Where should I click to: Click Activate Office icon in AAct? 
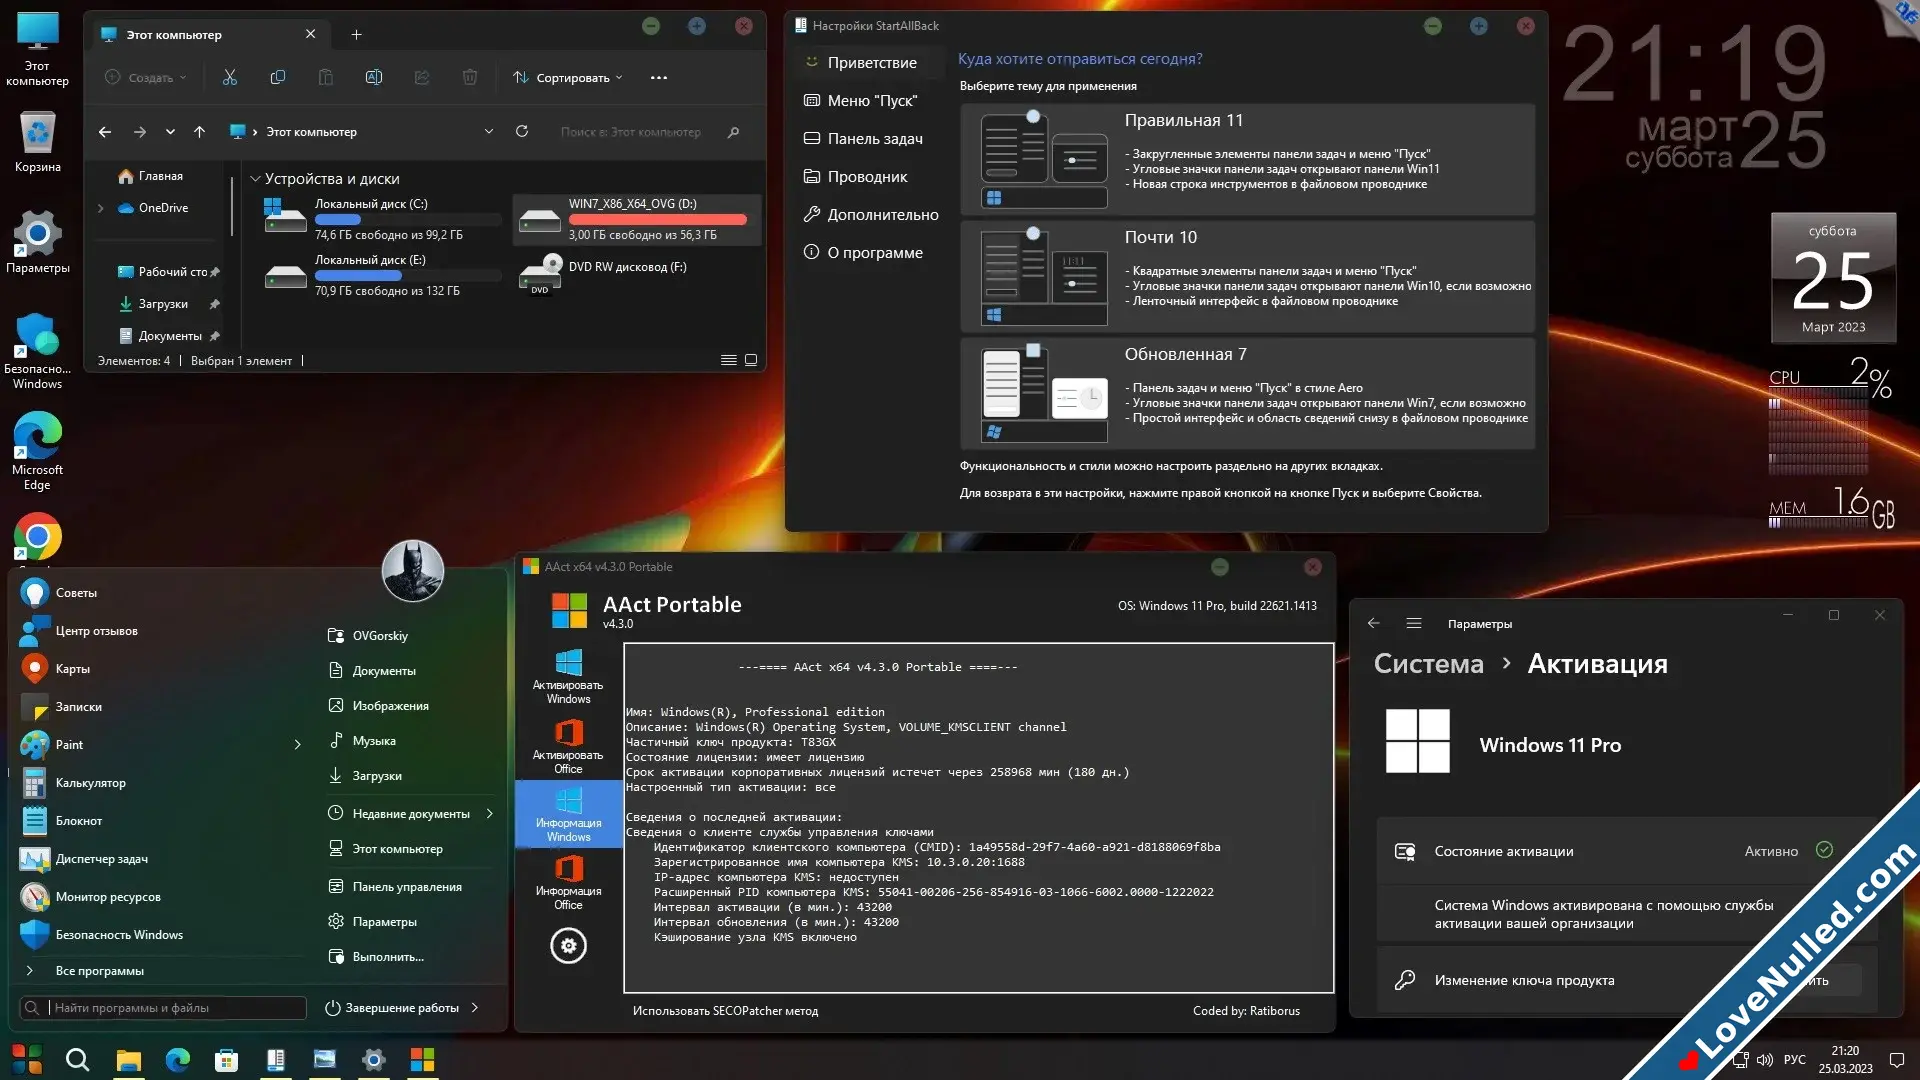point(568,747)
